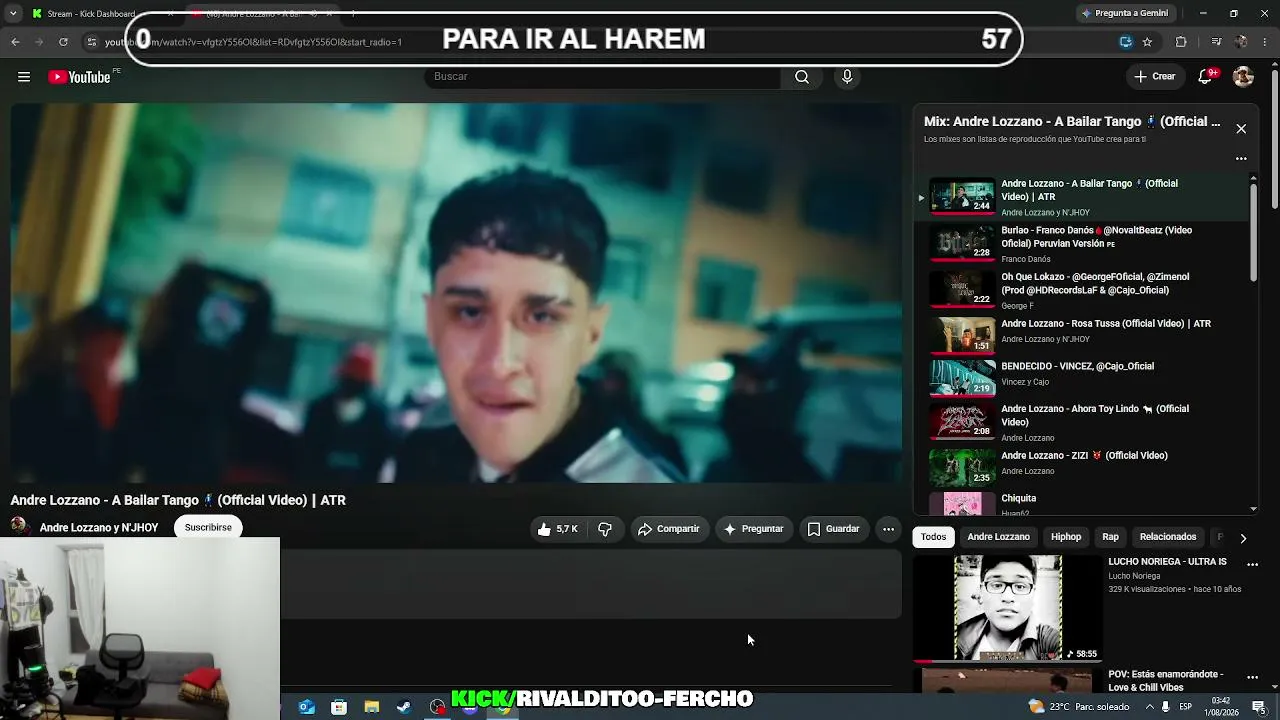Screen dimensions: 1280x720
Task: Click the ESP language indicator in tray
Action: click(1187, 707)
